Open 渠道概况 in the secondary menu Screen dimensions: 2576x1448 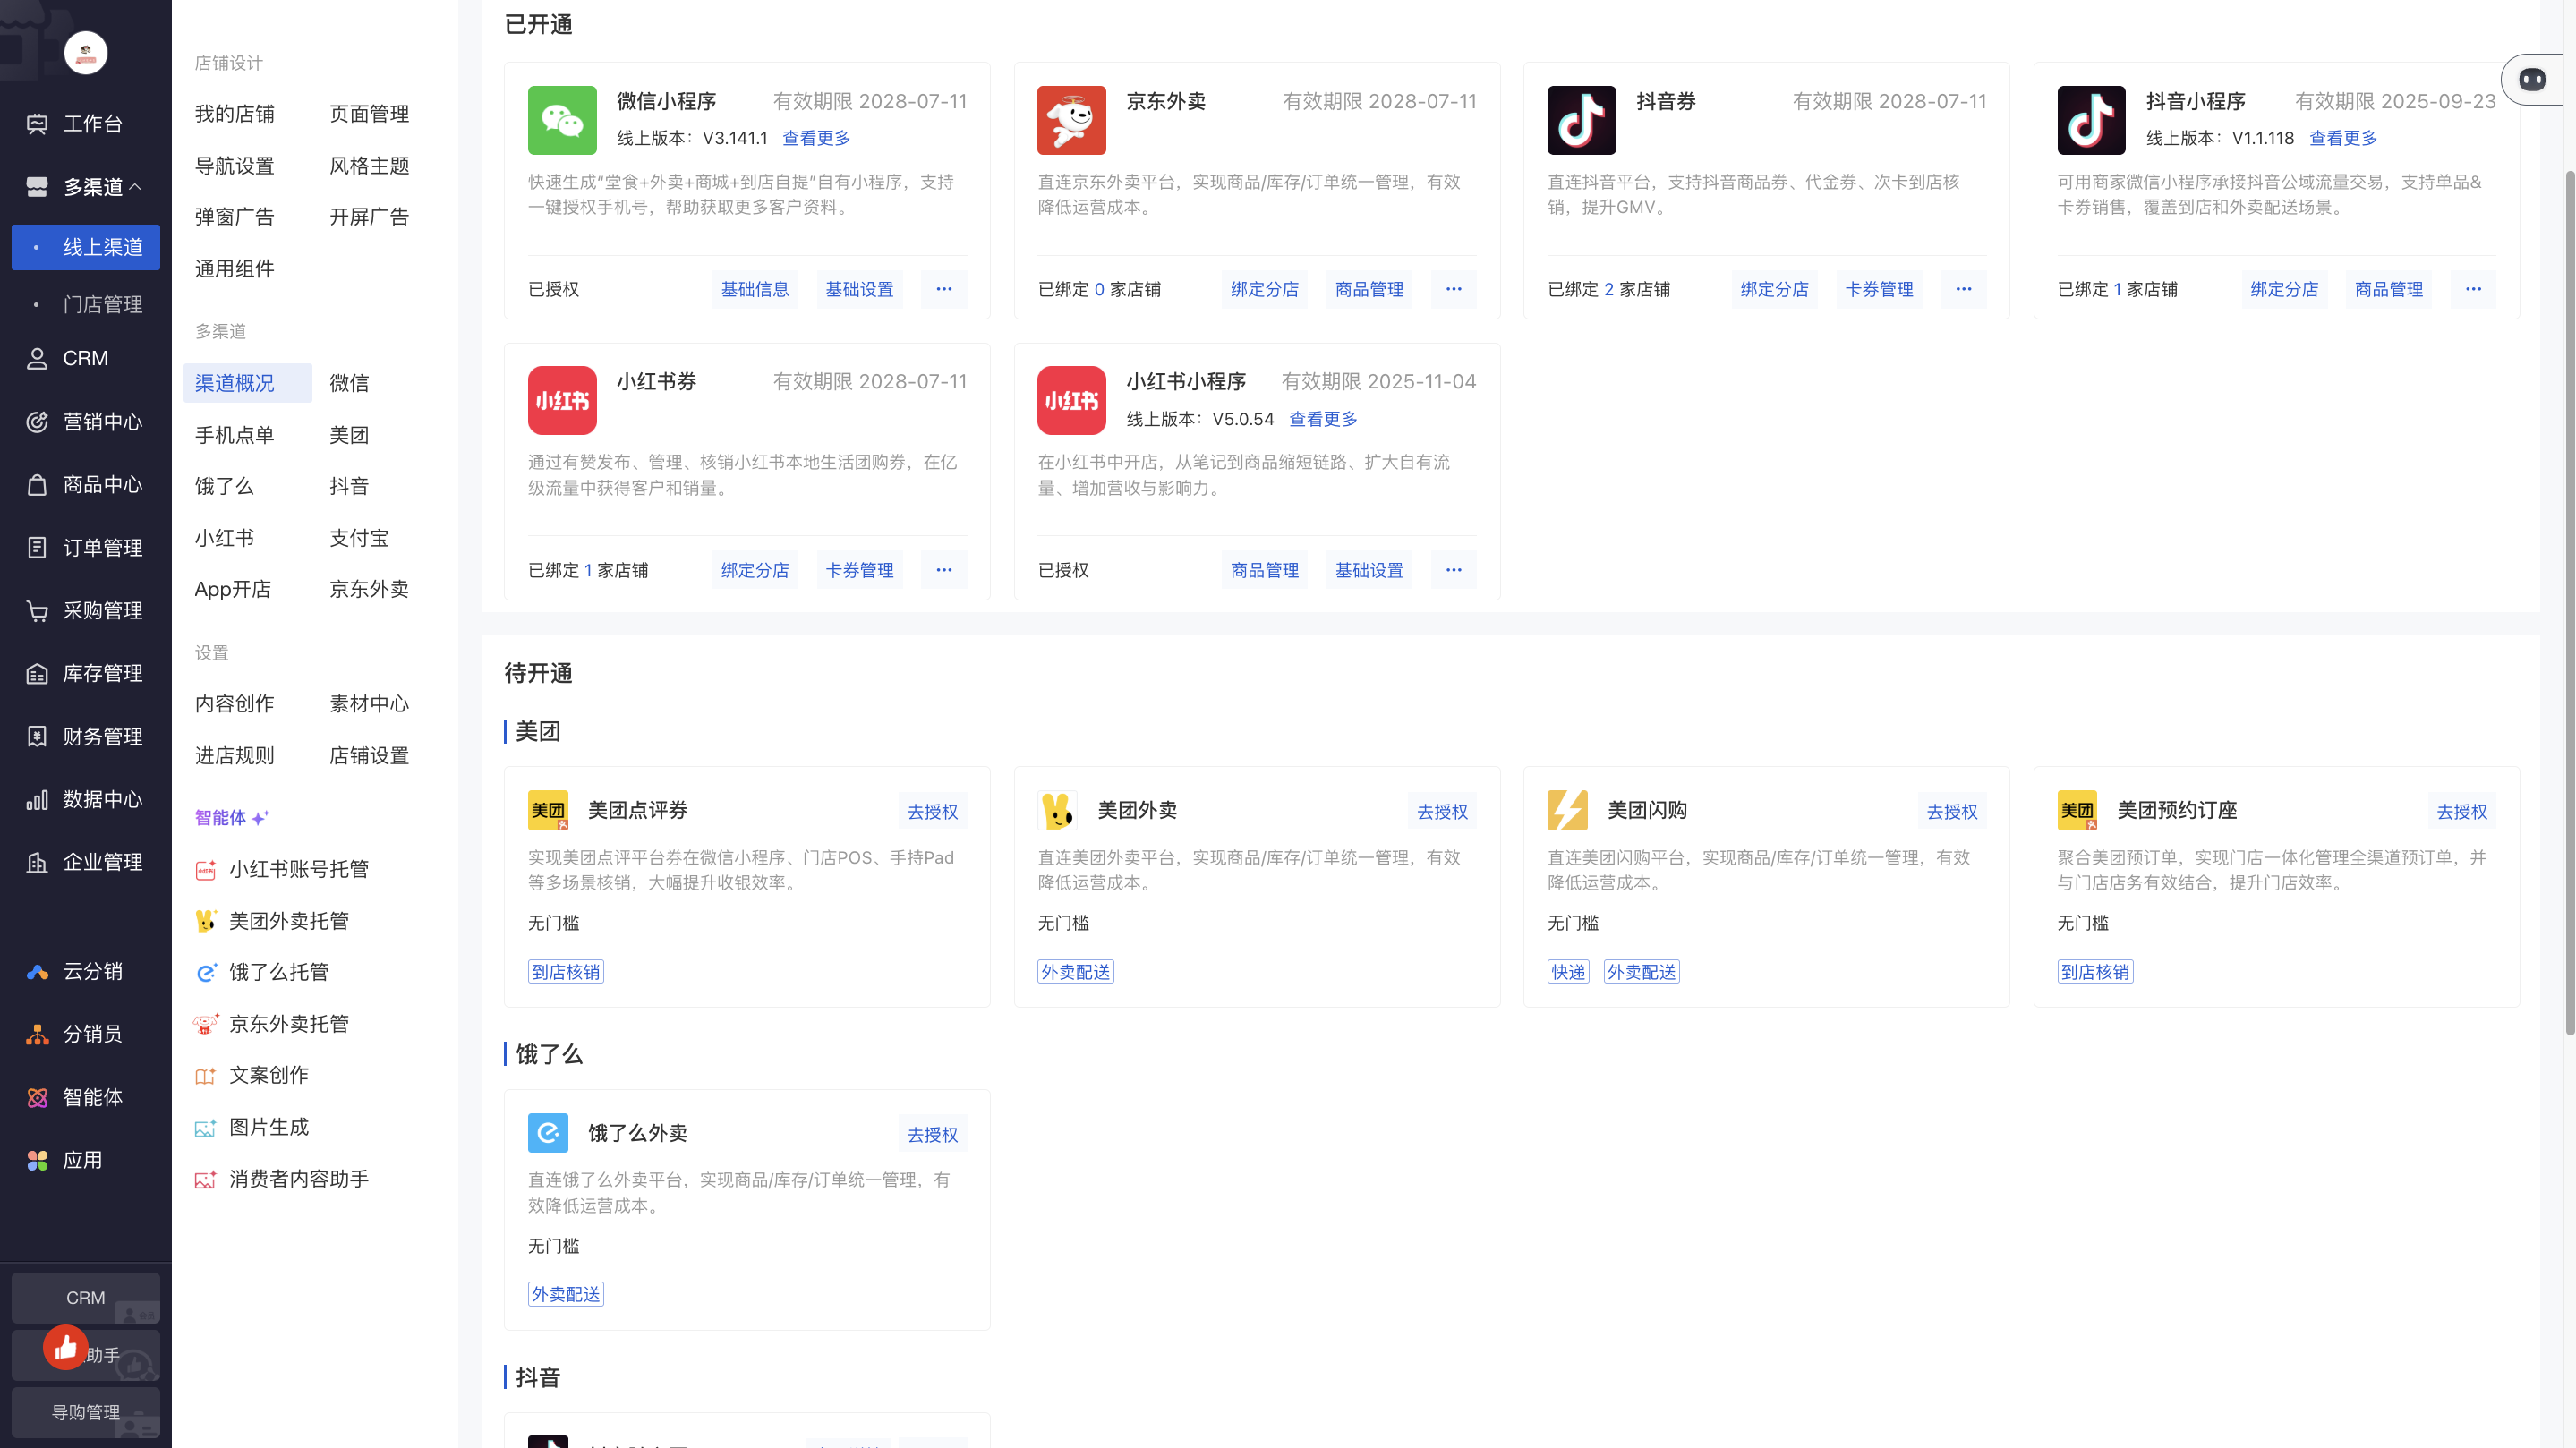pos(235,383)
